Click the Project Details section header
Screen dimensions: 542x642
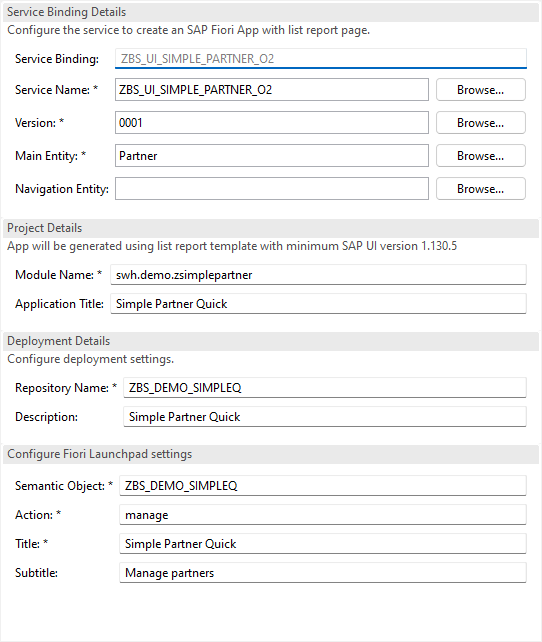point(271,228)
